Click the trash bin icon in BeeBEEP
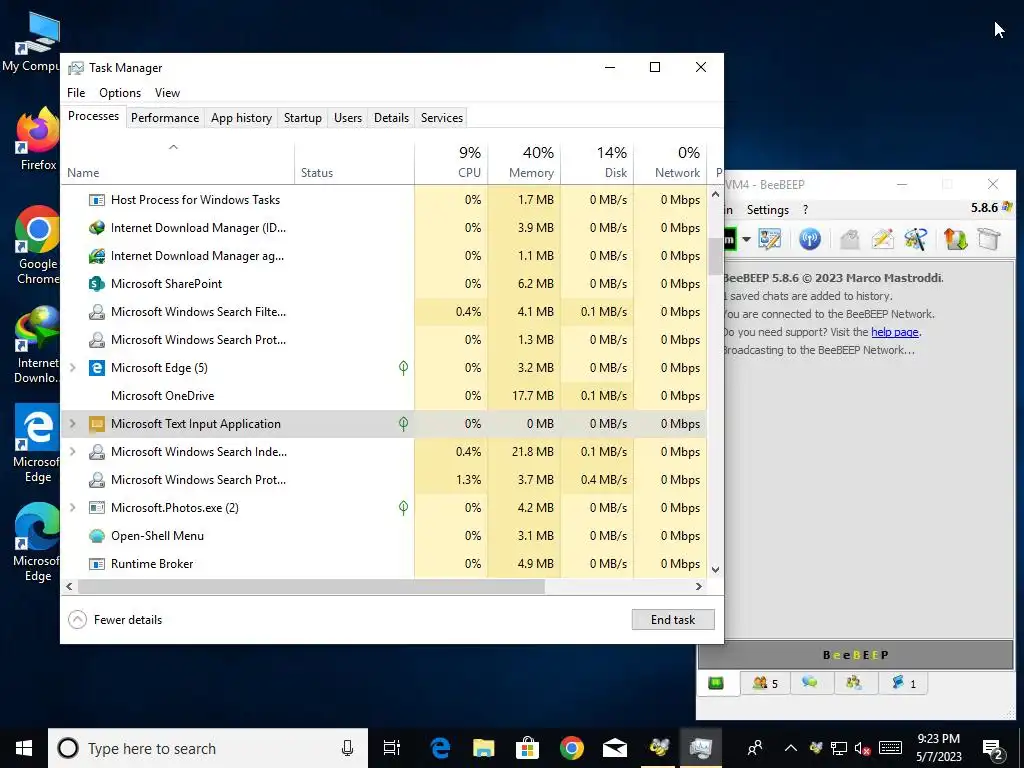 989,239
